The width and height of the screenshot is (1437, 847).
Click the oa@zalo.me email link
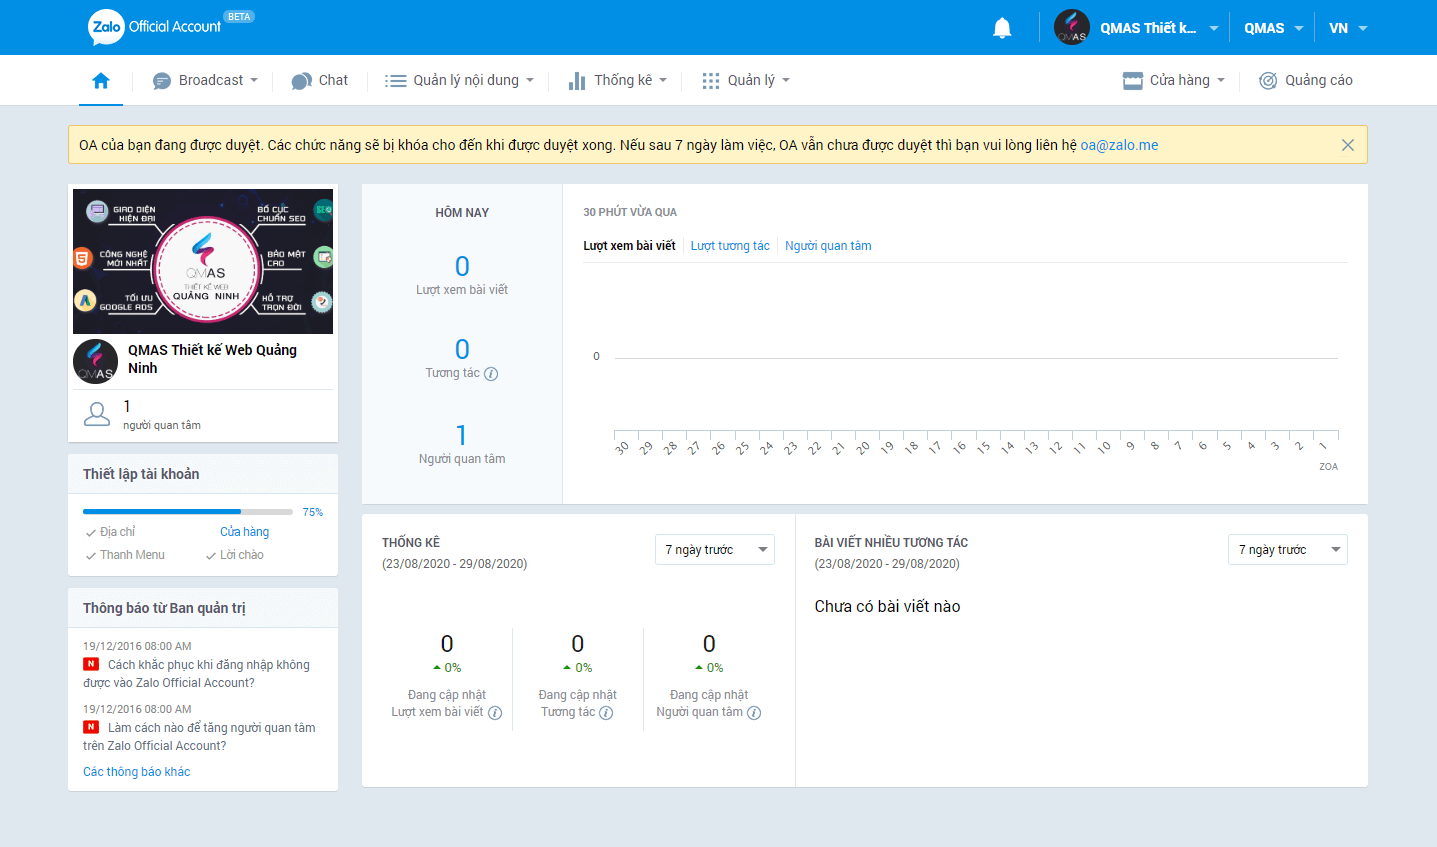pos(1119,145)
